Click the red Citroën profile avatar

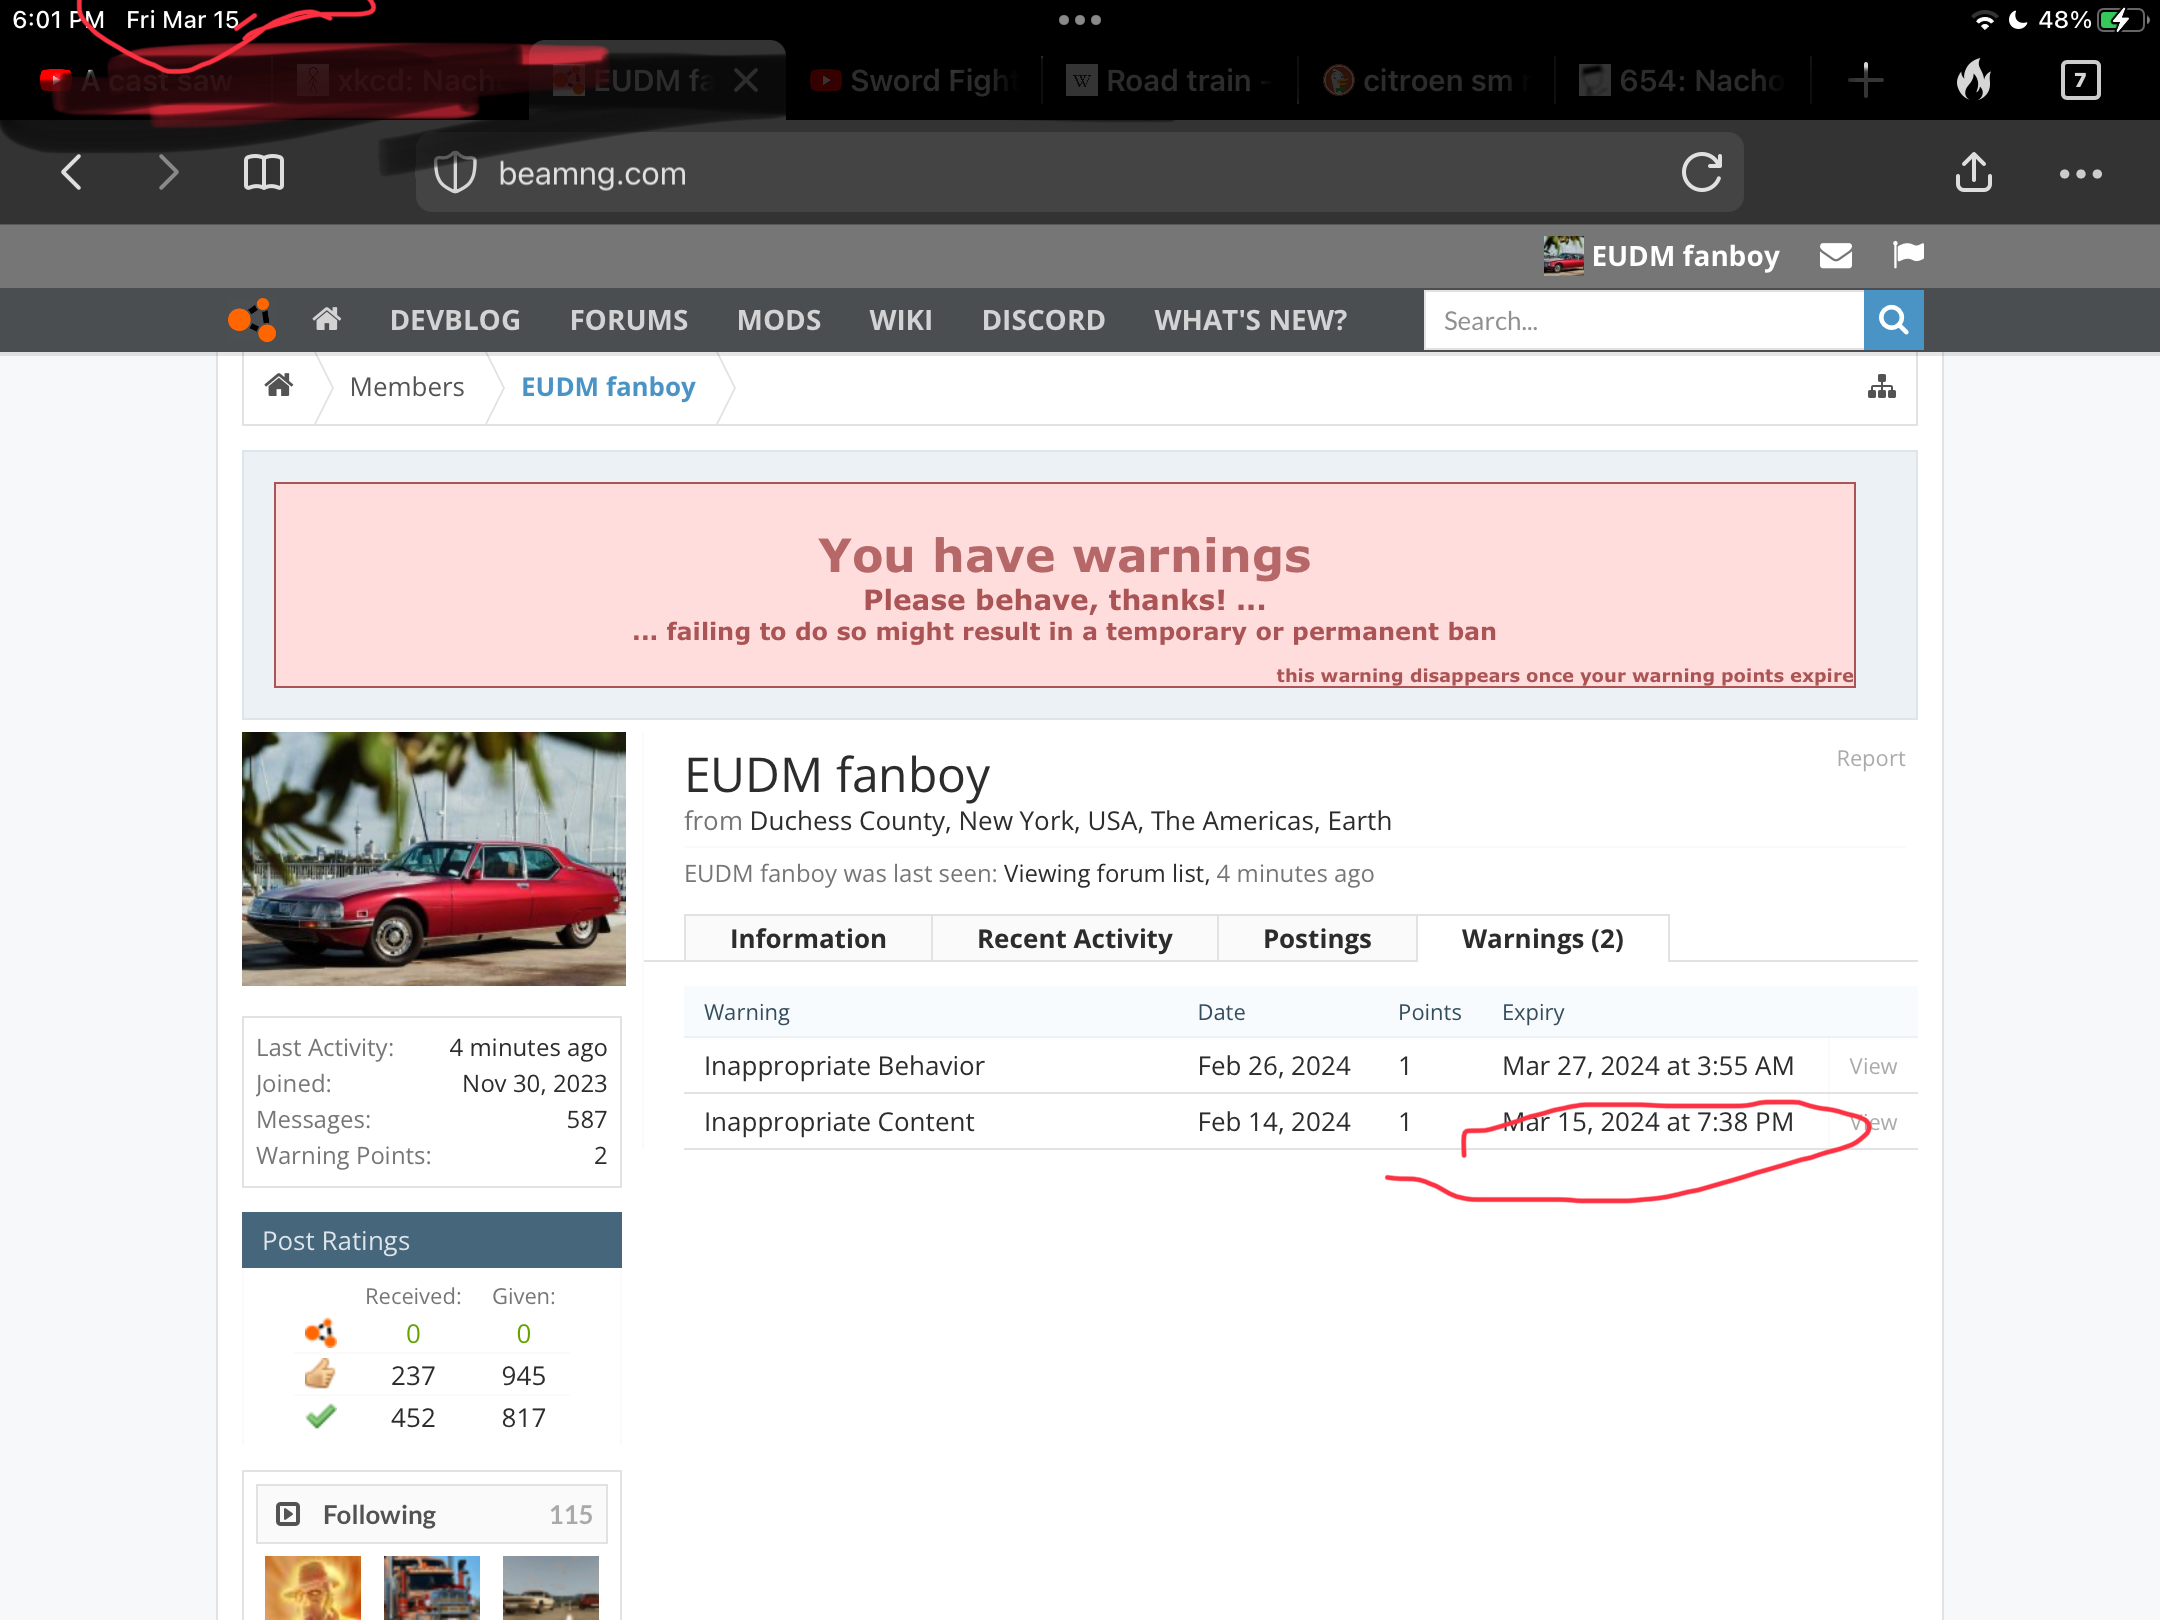coord(434,859)
